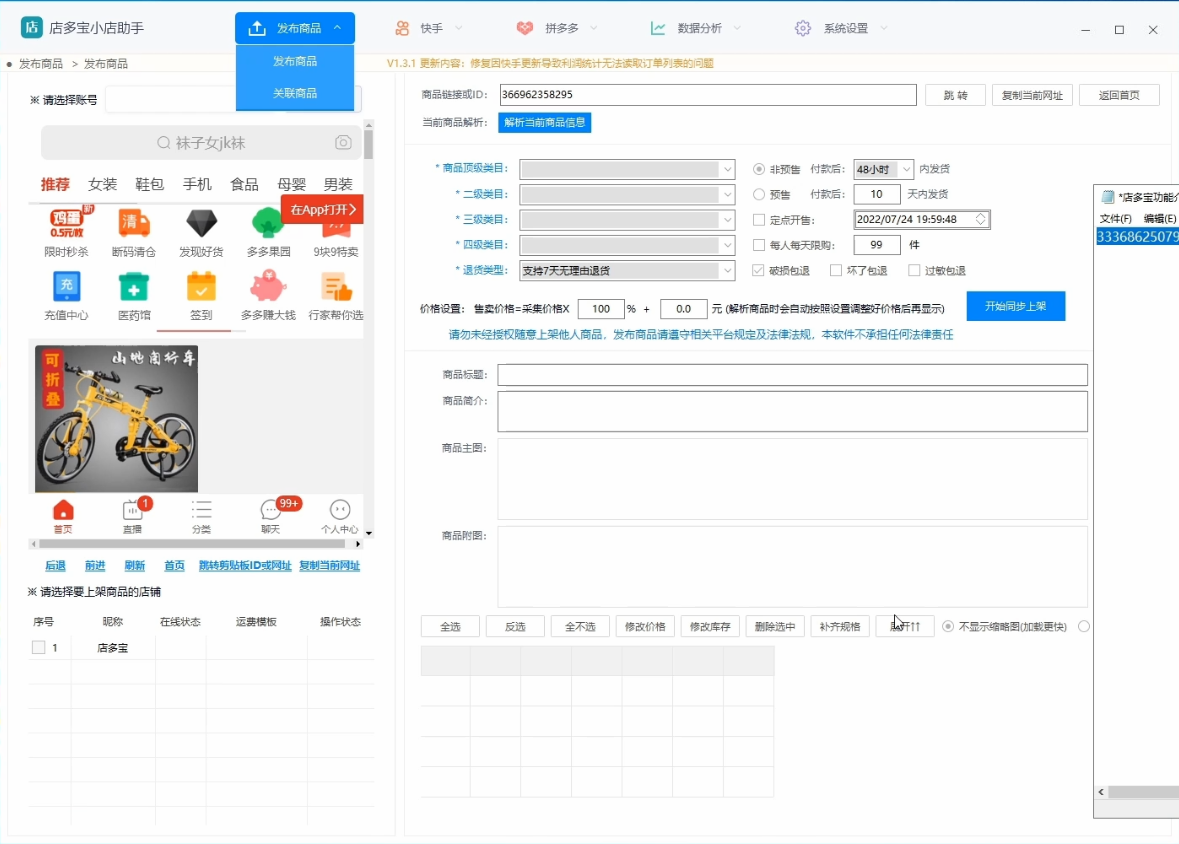Open 数据分析 via the chart icon
Viewport: 1179px width, 844px height.
661,28
